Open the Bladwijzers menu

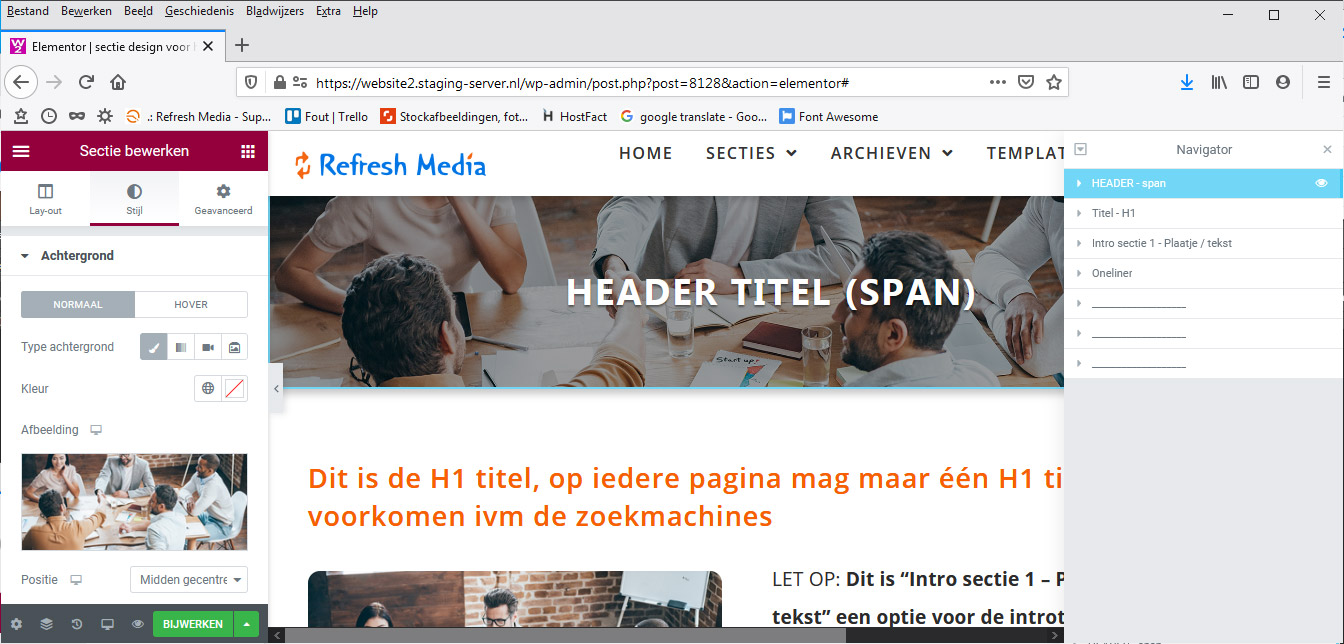273,11
